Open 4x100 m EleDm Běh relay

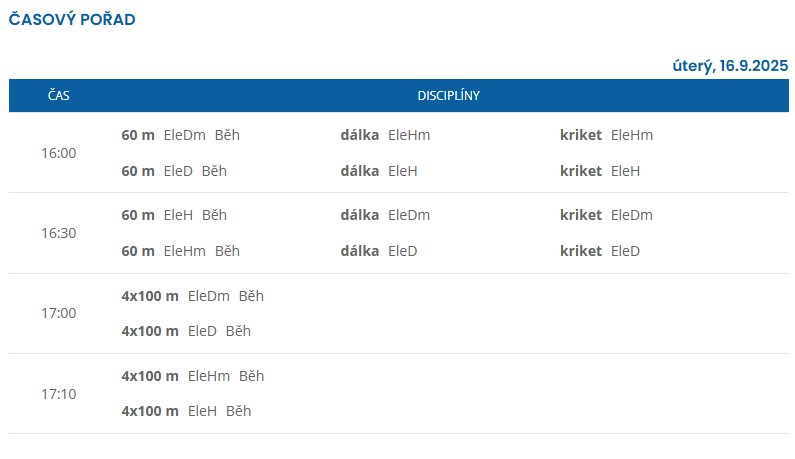pyautogui.click(x=193, y=296)
